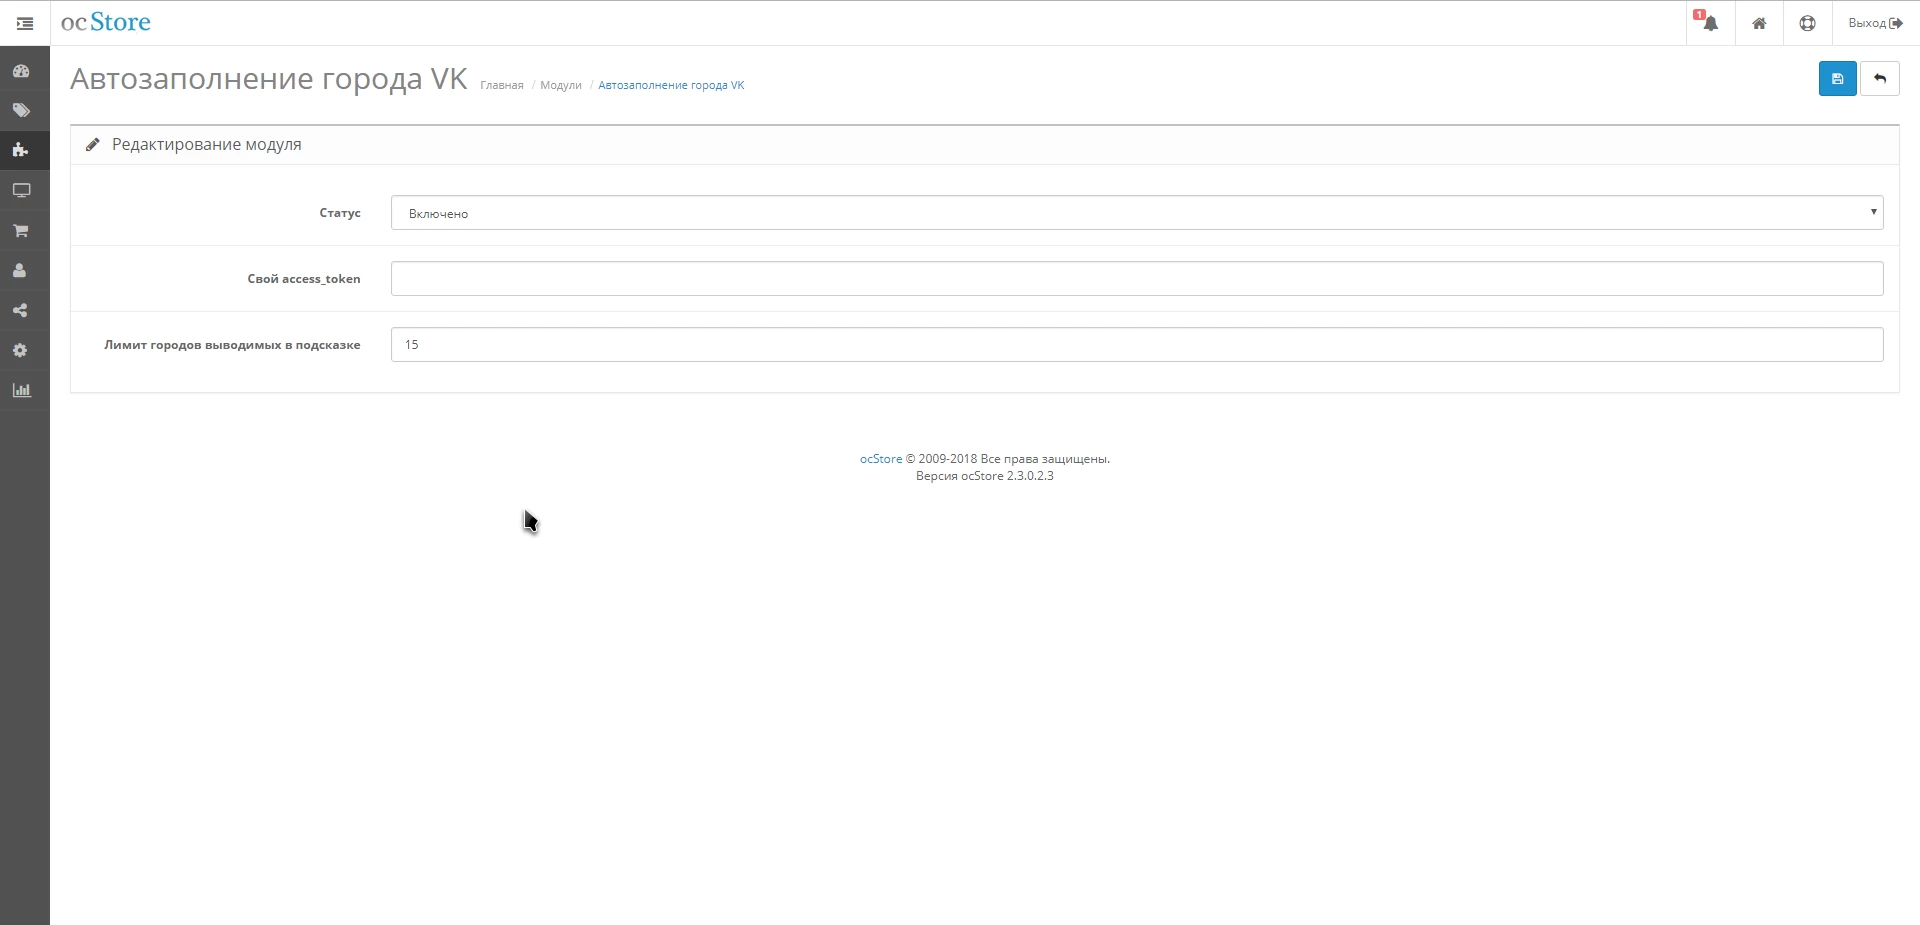Open the Catalog tags icon in sidebar

21,111
